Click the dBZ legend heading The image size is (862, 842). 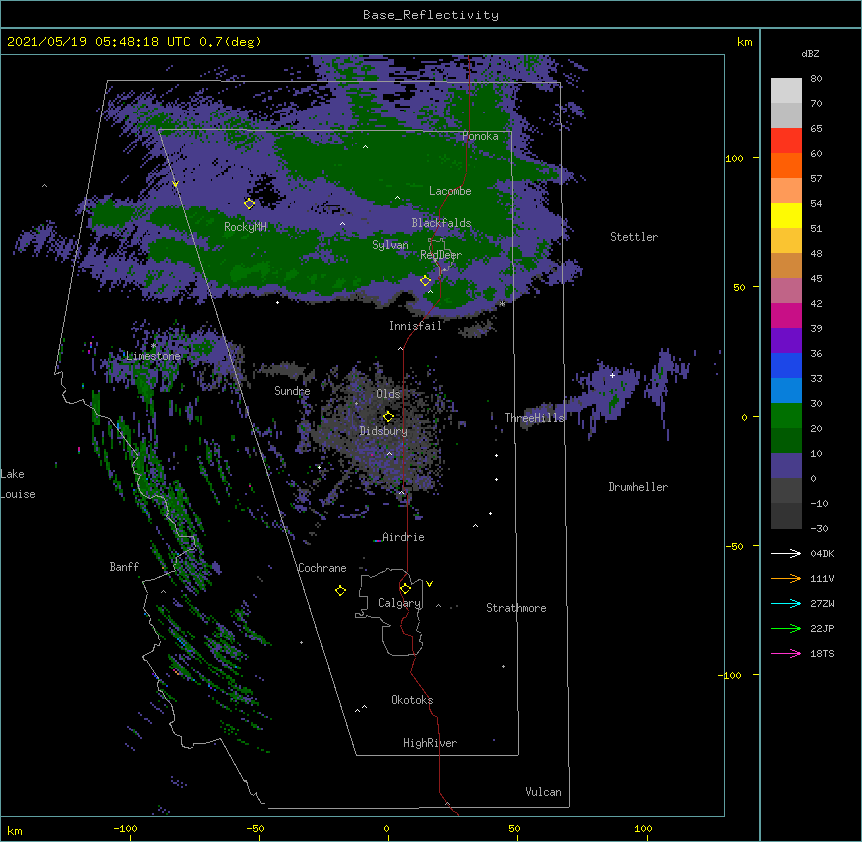[x=810, y=54]
